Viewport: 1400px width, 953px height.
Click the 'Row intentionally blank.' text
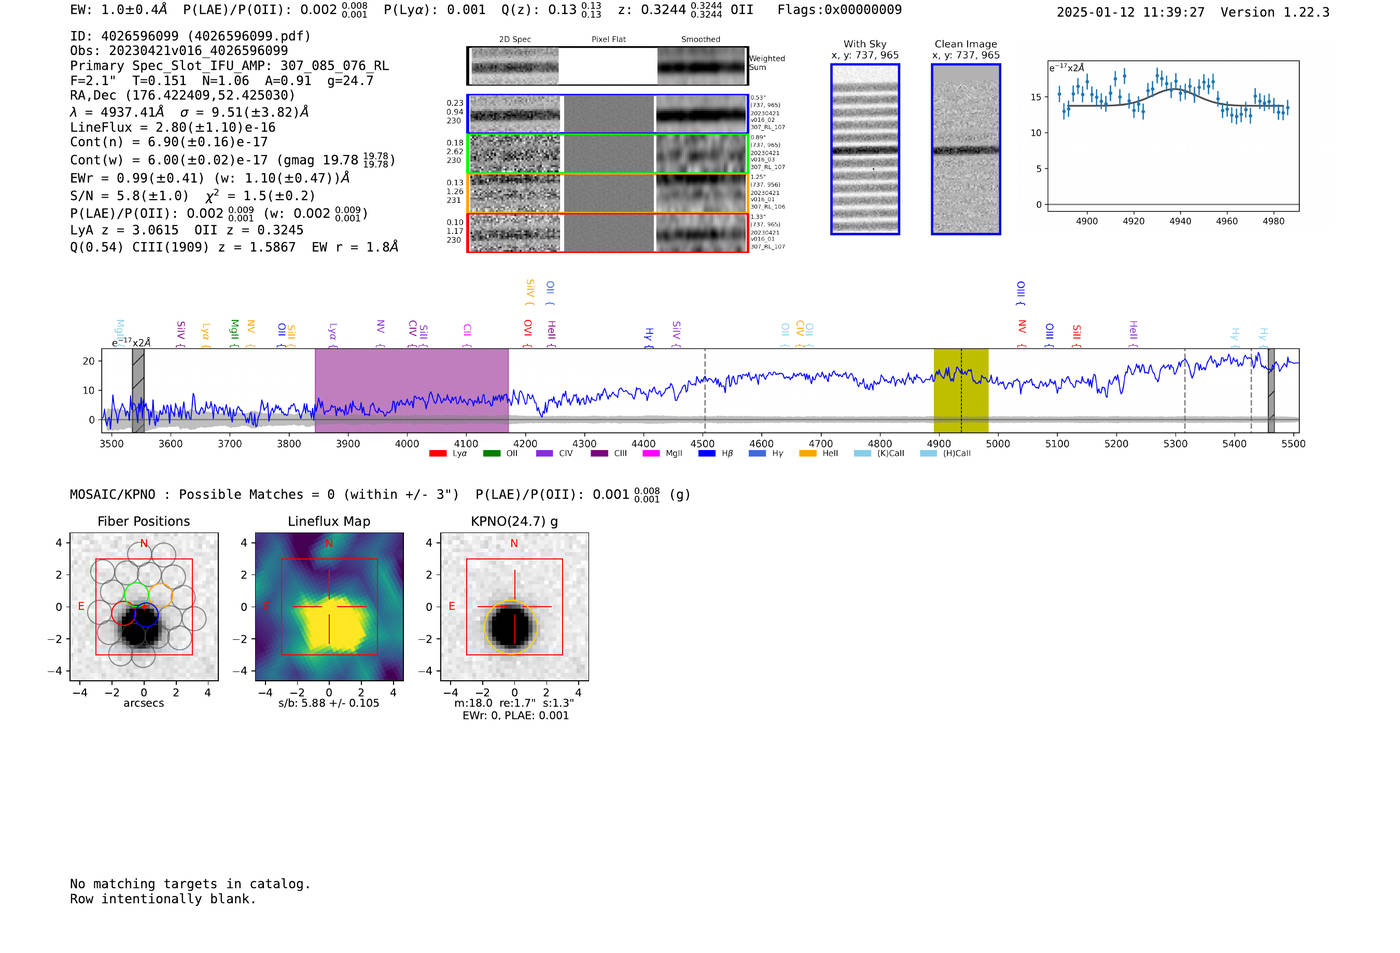163,899
